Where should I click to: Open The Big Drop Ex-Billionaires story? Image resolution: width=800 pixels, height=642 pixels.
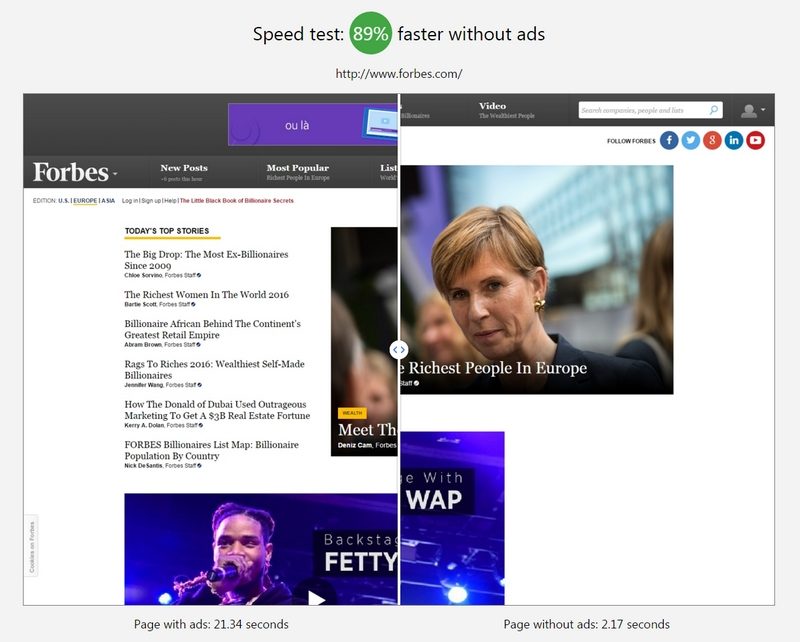pyautogui.click(x=206, y=260)
